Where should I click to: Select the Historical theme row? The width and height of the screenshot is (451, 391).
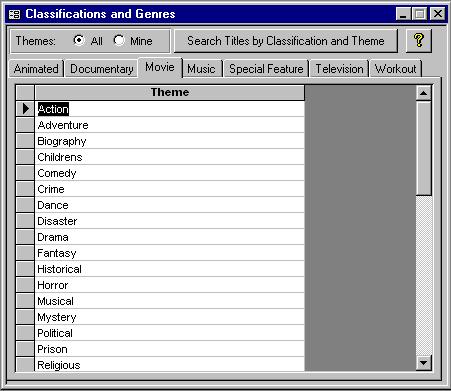click(x=170, y=269)
